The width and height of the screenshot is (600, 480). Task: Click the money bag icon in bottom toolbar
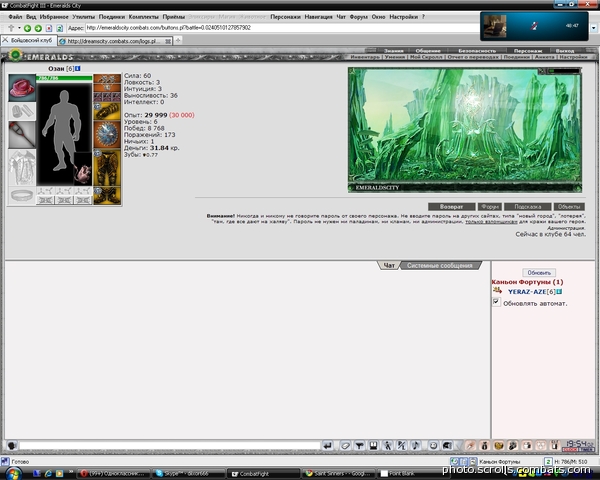[x=484, y=446]
